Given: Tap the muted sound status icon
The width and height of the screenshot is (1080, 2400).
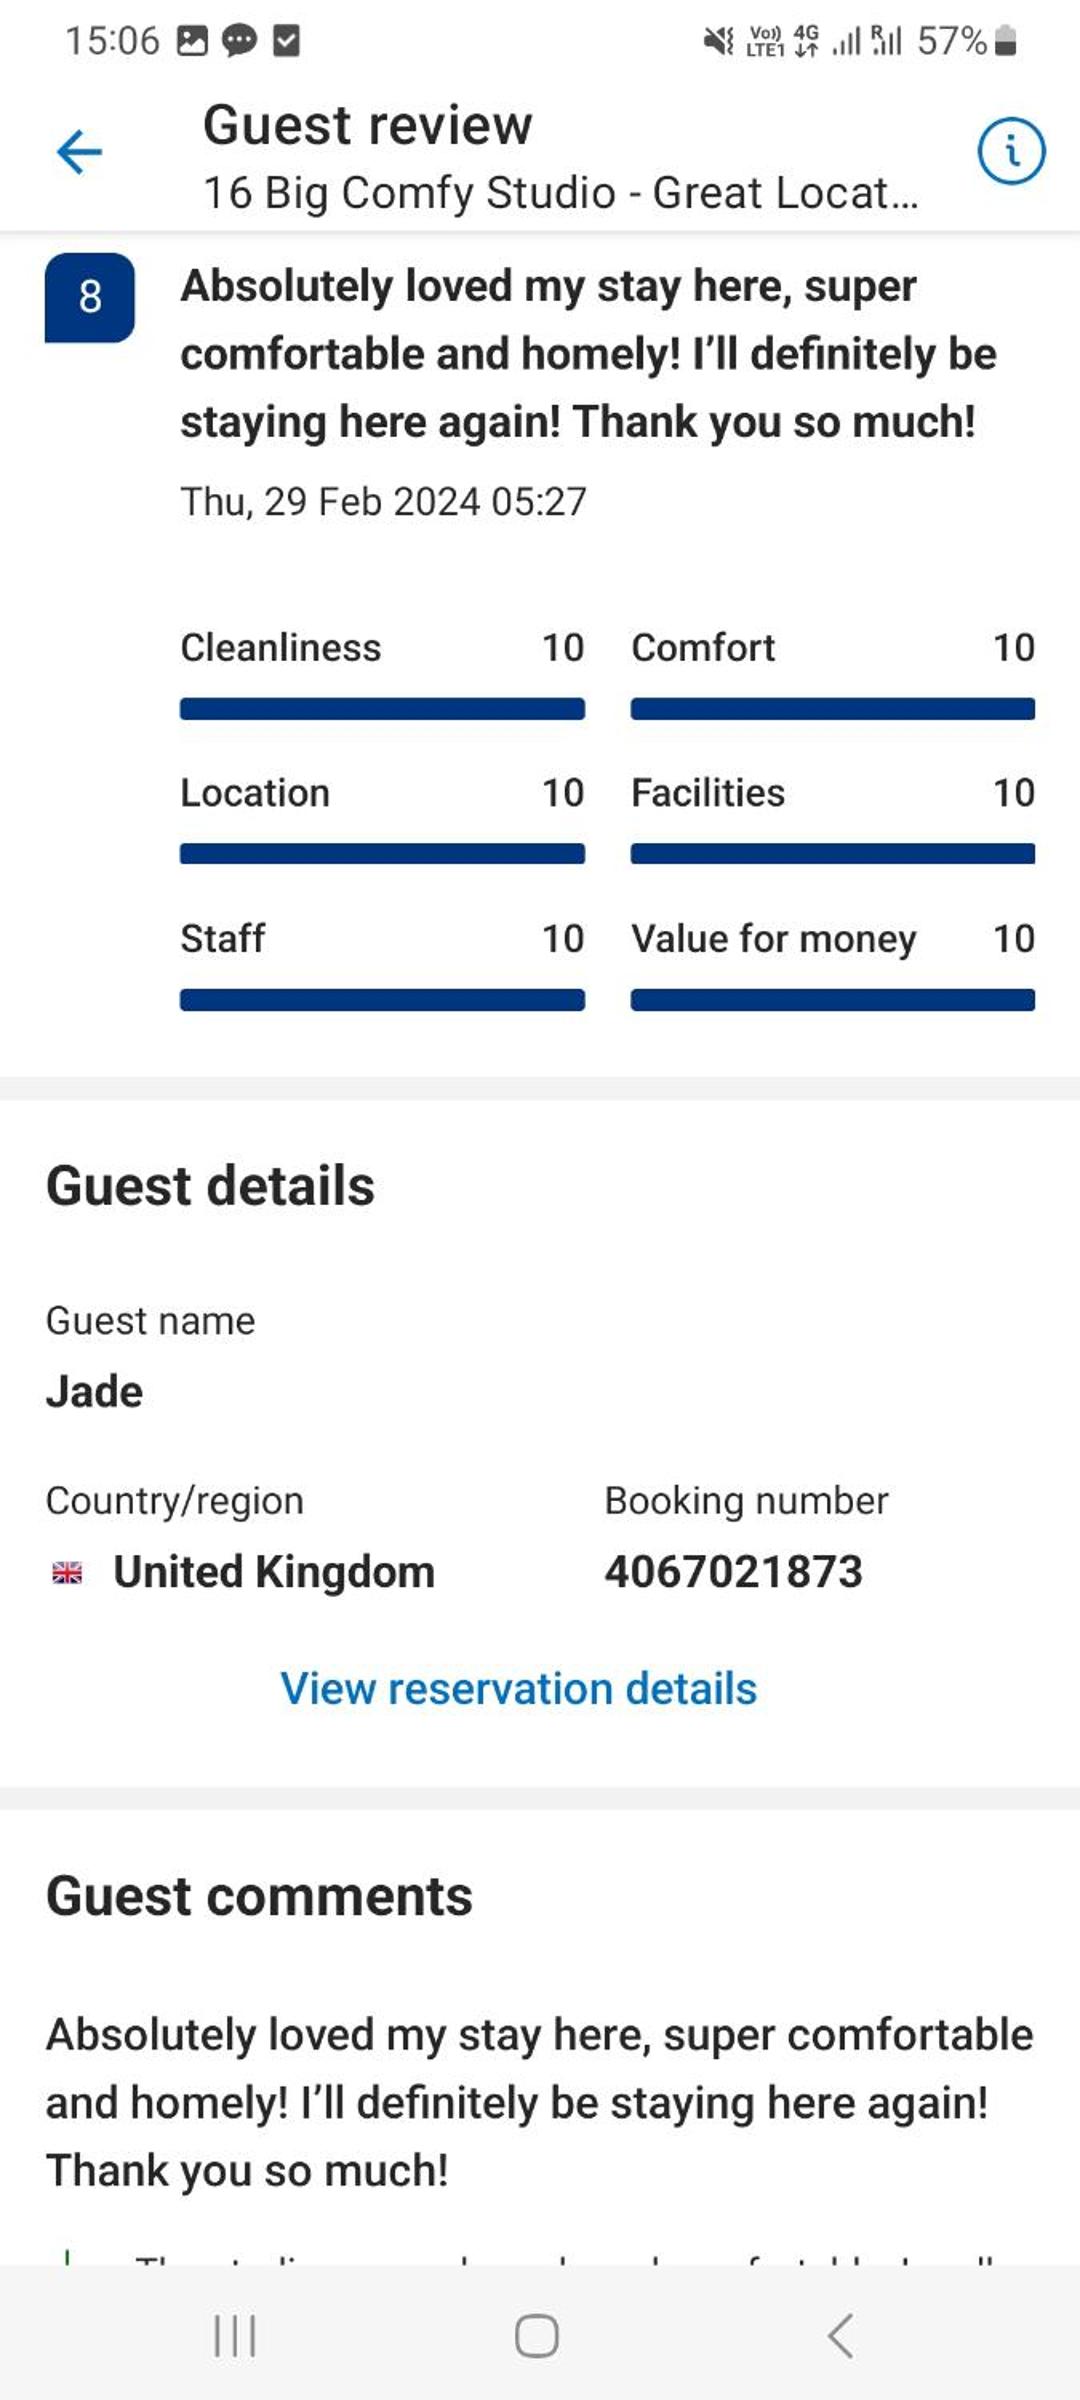Looking at the screenshot, I should pyautogui.click(x=718, y=41).
